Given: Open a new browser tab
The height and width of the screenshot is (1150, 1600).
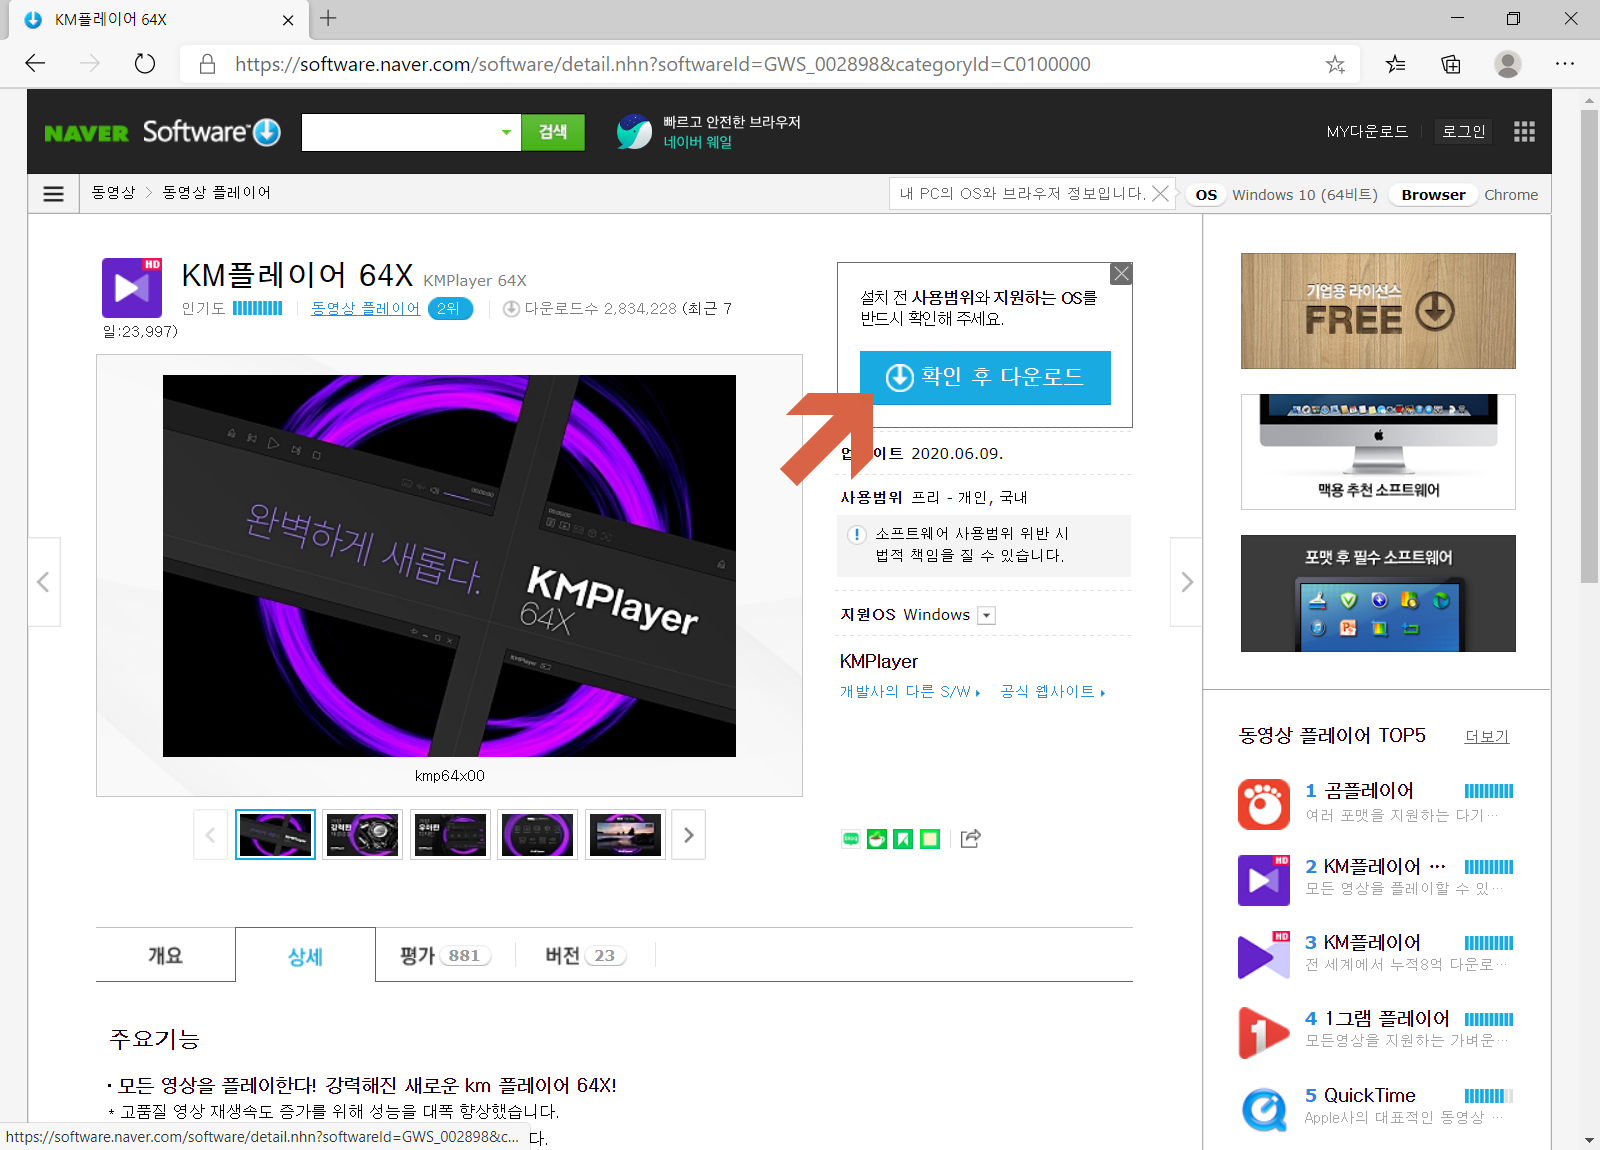Looking at the screenshot, I should tap(328, 18).
